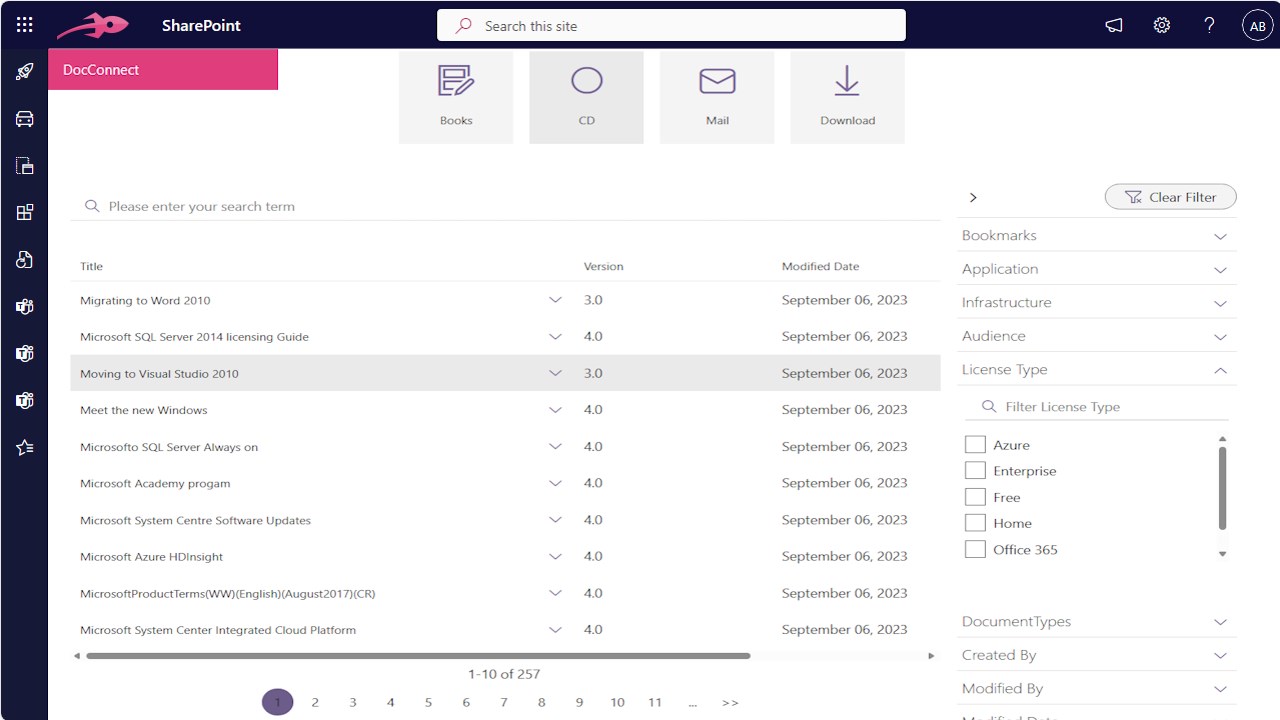This screenshot has width=1280, height=720.
Task: Open the third Teams icon in sidebar
Action: pyautogui.click(x=24, y=400)
